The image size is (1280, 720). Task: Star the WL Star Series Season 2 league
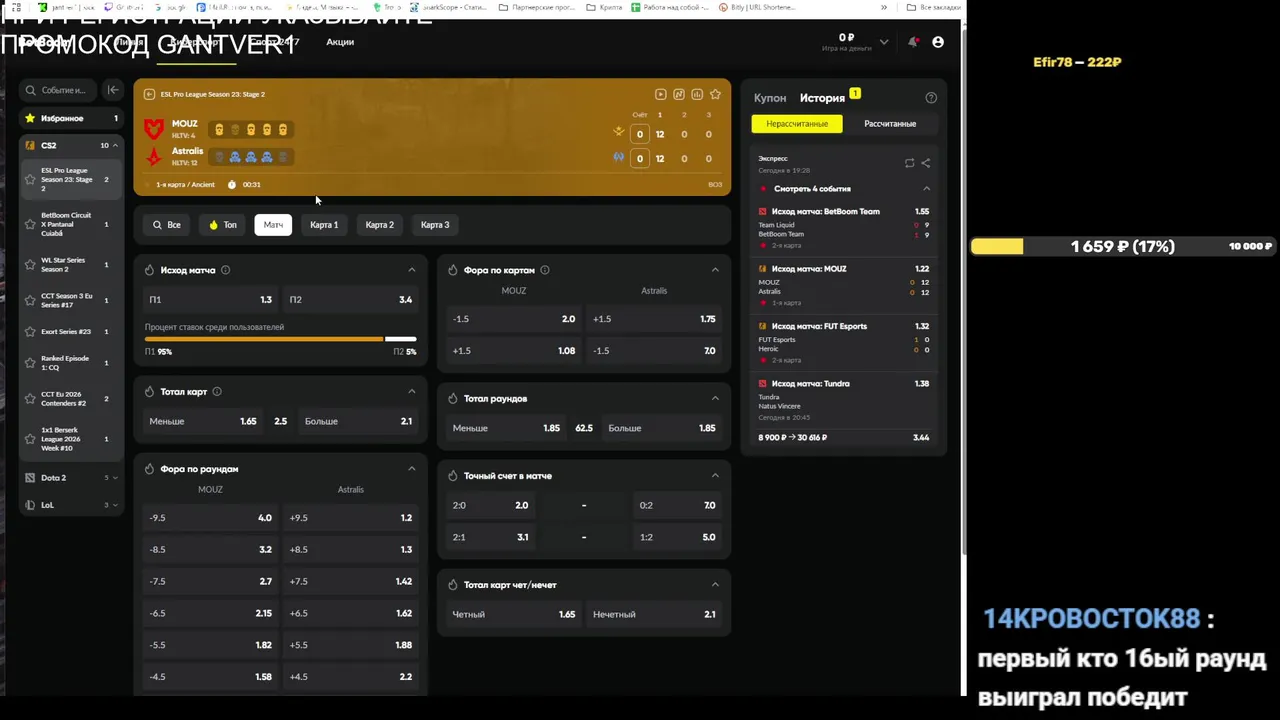click(30, 265)
